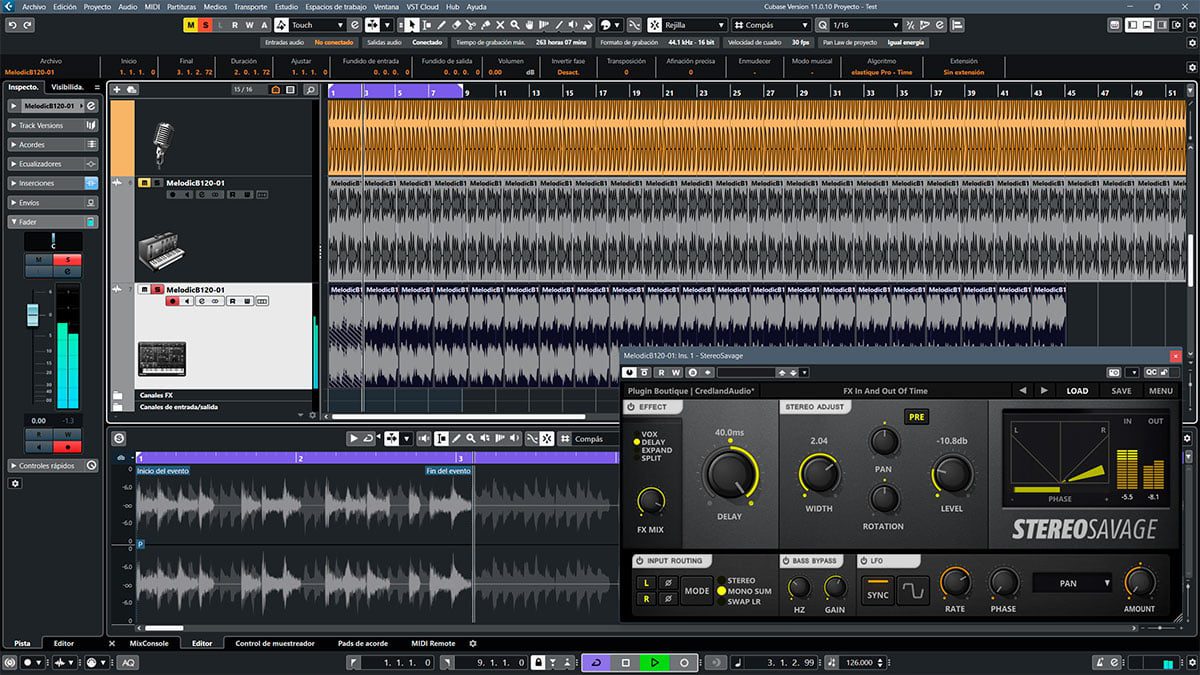Select the zoom magnifier tool

514,24
